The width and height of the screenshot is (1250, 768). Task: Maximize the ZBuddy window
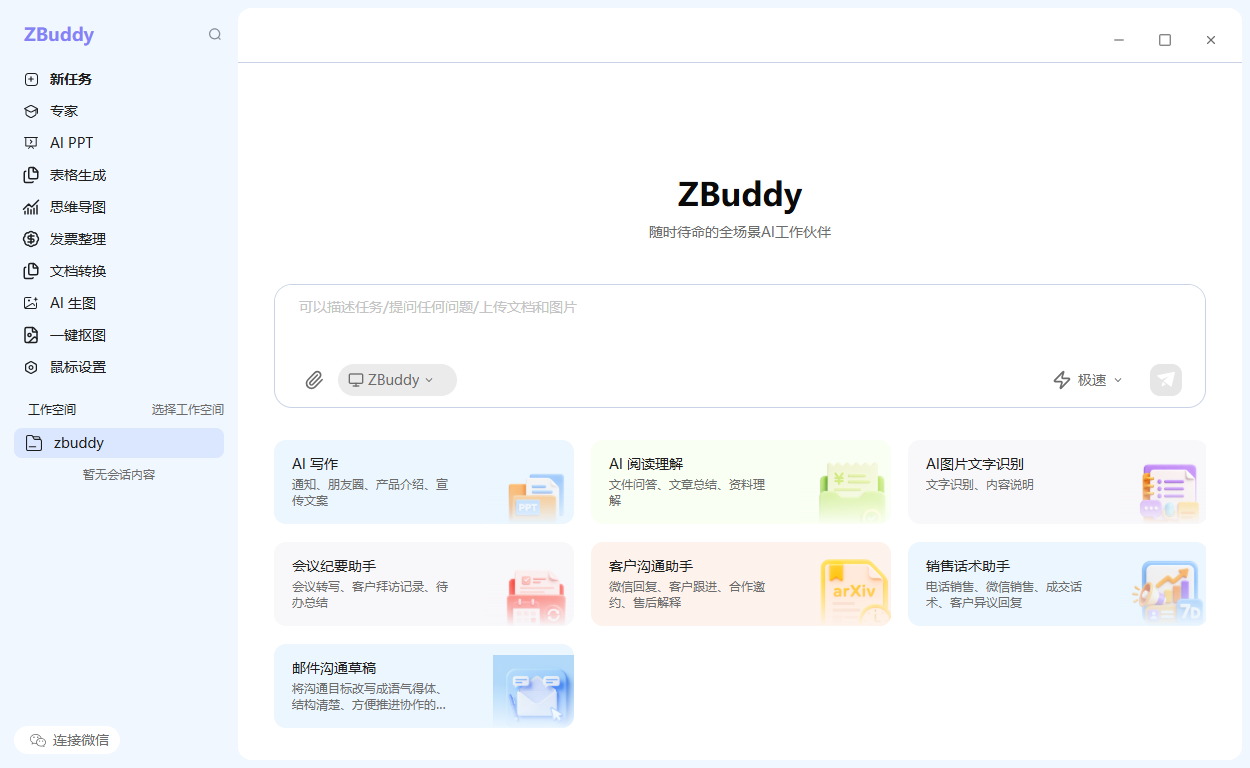[1165, 40]
